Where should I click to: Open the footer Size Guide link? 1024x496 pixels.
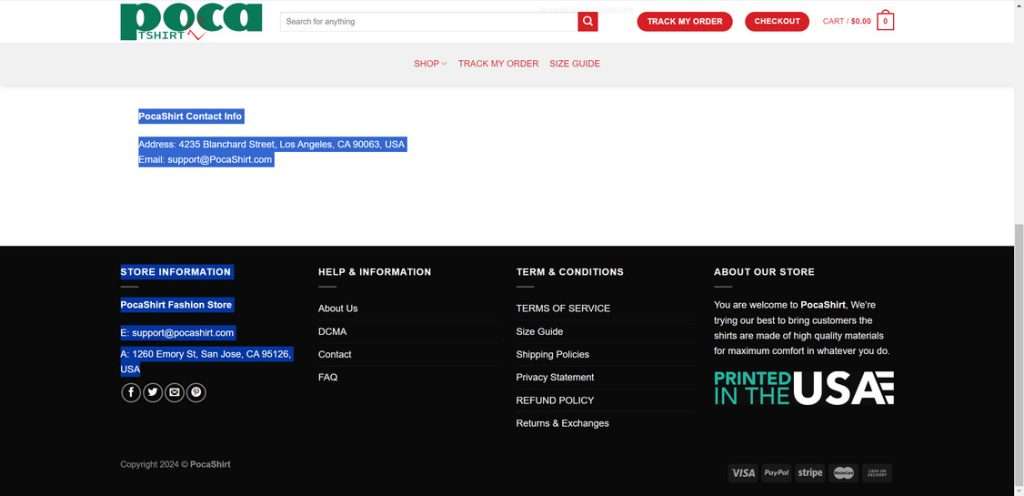[539, 332]
